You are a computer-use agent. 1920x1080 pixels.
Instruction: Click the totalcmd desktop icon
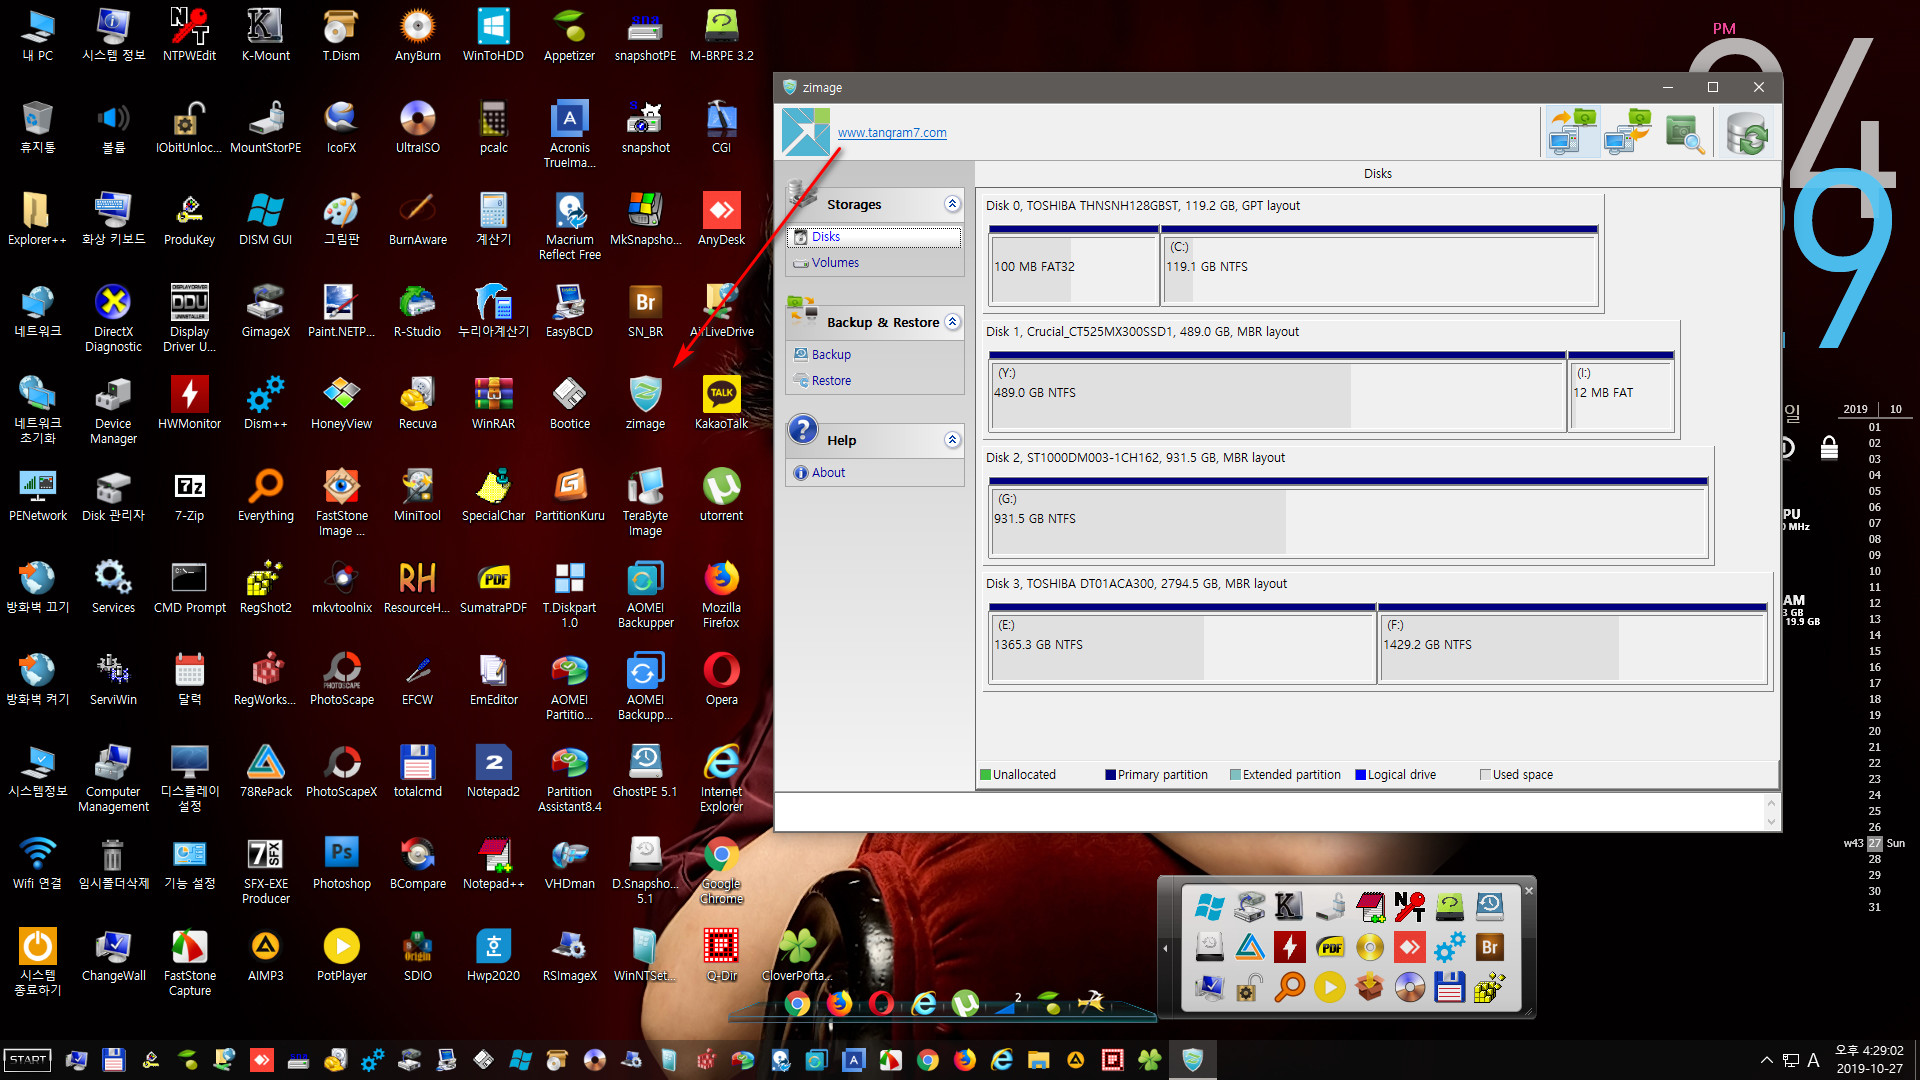point(417,770)
